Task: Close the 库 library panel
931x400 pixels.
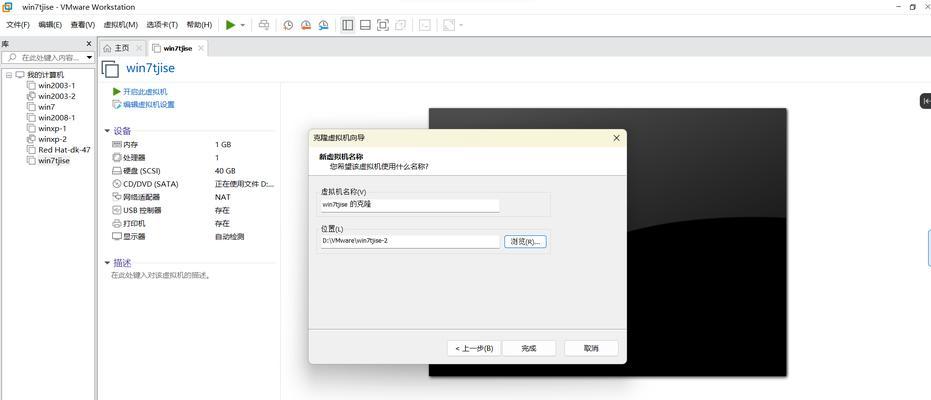Action: (x=89, y=43)
